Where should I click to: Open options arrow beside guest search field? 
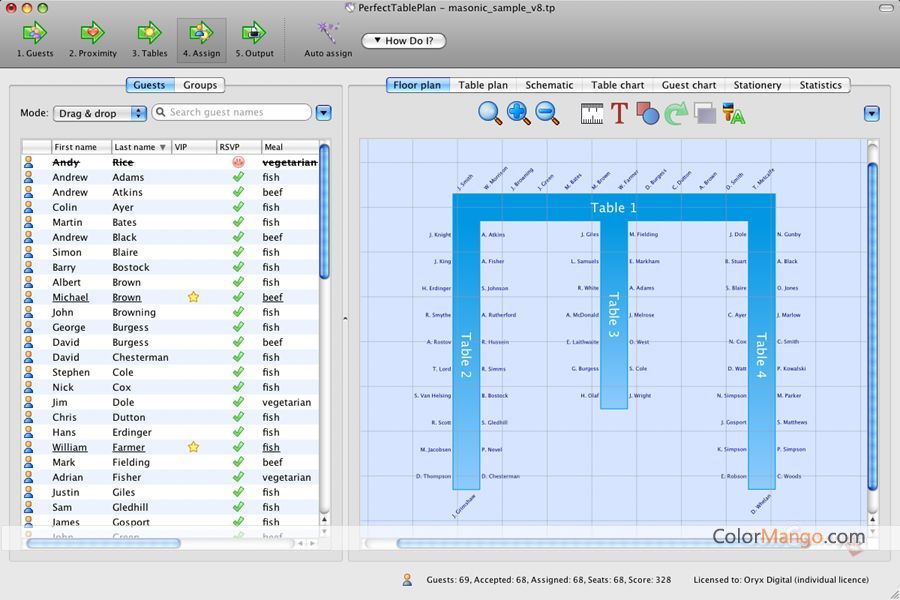point(323,113)
